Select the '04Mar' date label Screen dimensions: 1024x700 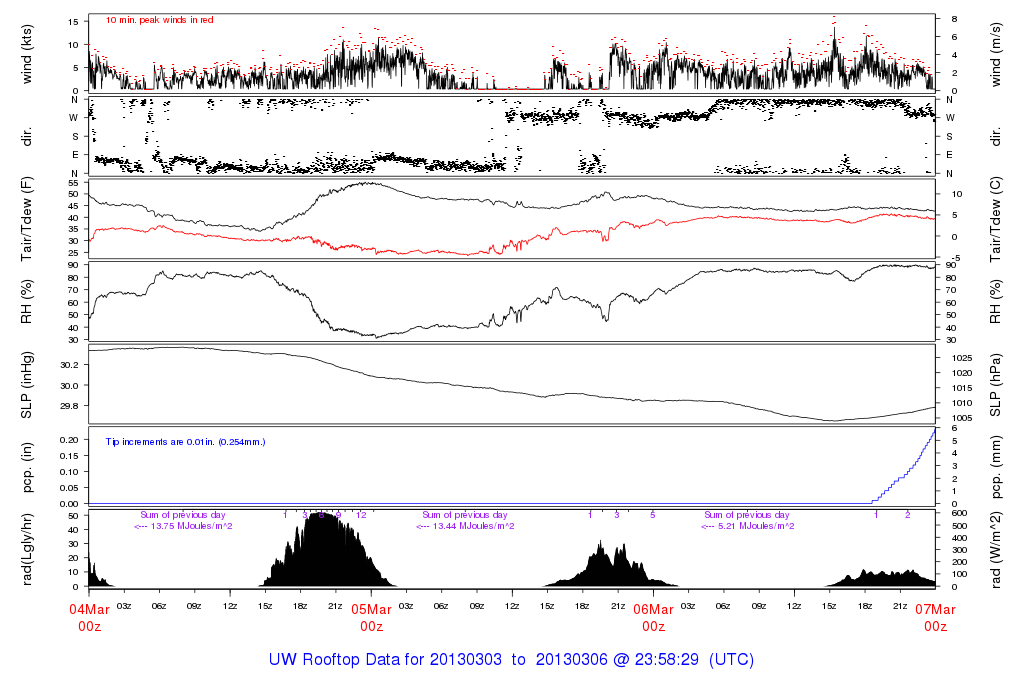tap(89, 609)
